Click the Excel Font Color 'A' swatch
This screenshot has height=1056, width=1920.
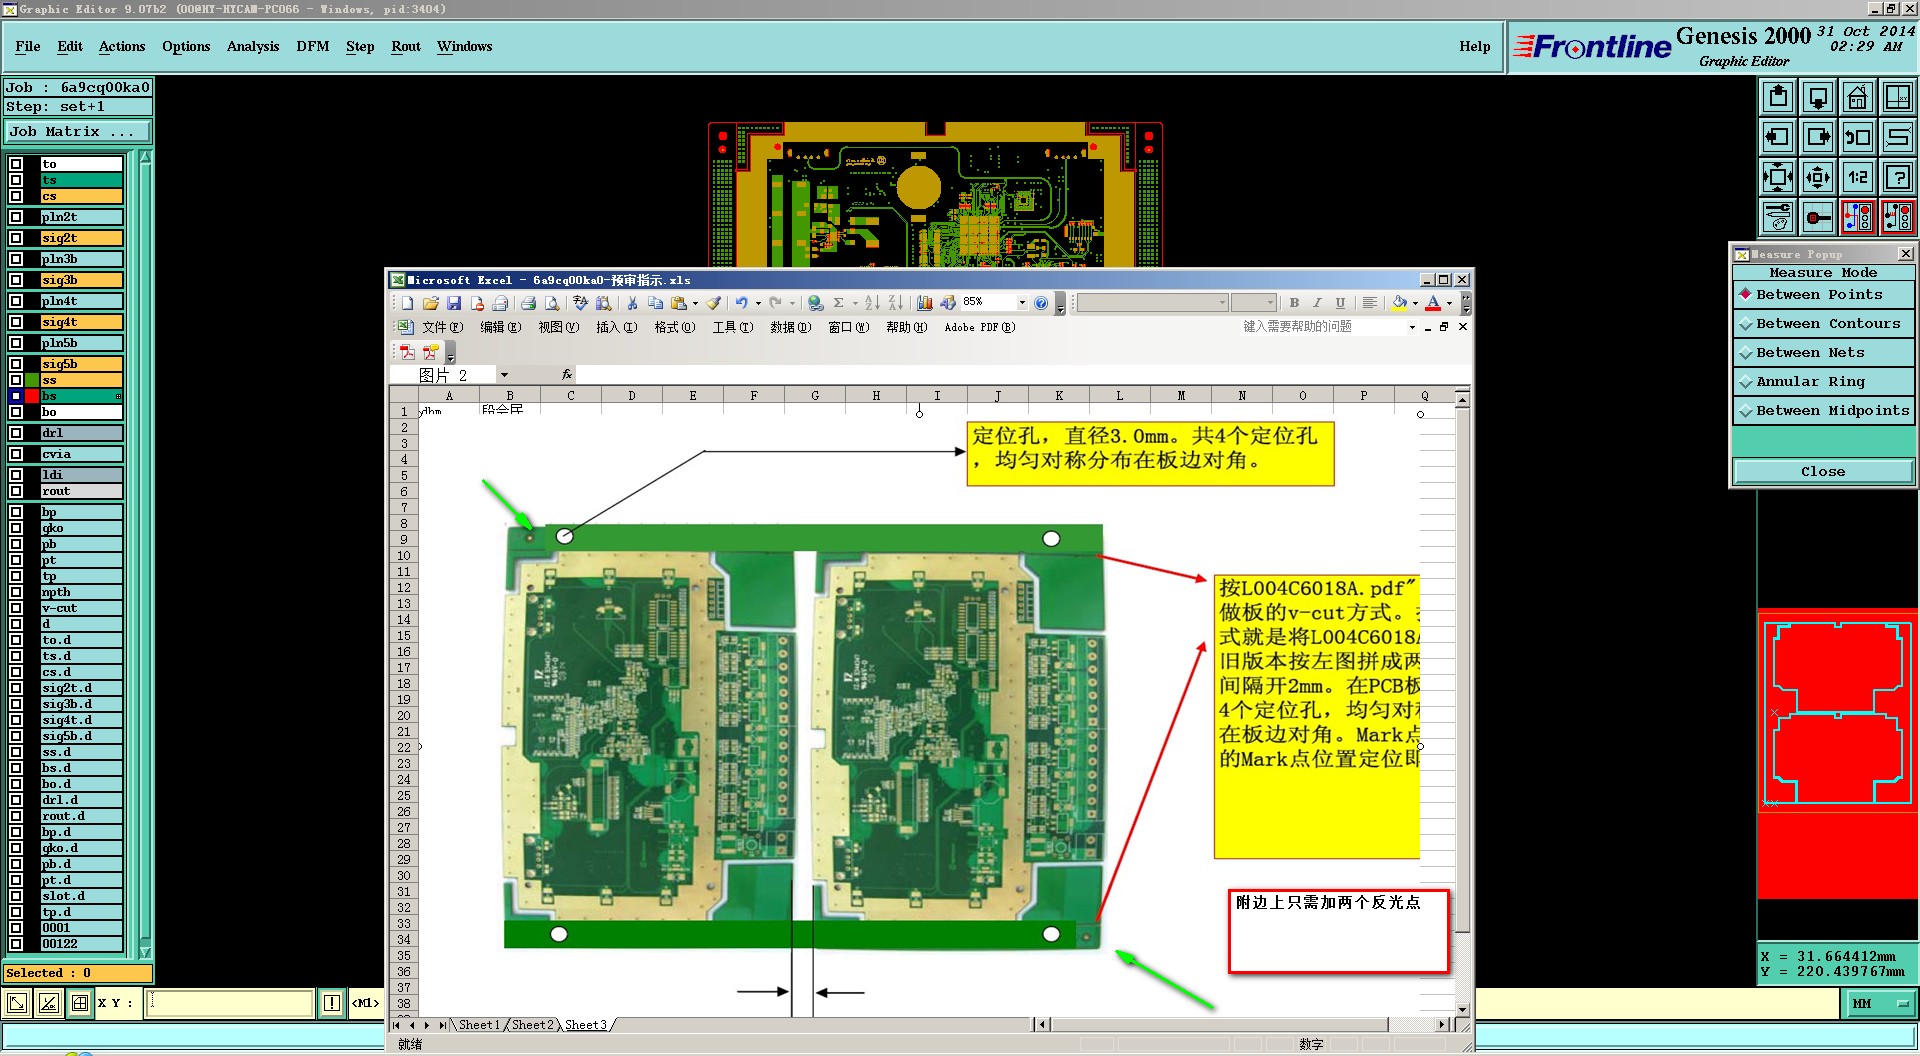1433,303
